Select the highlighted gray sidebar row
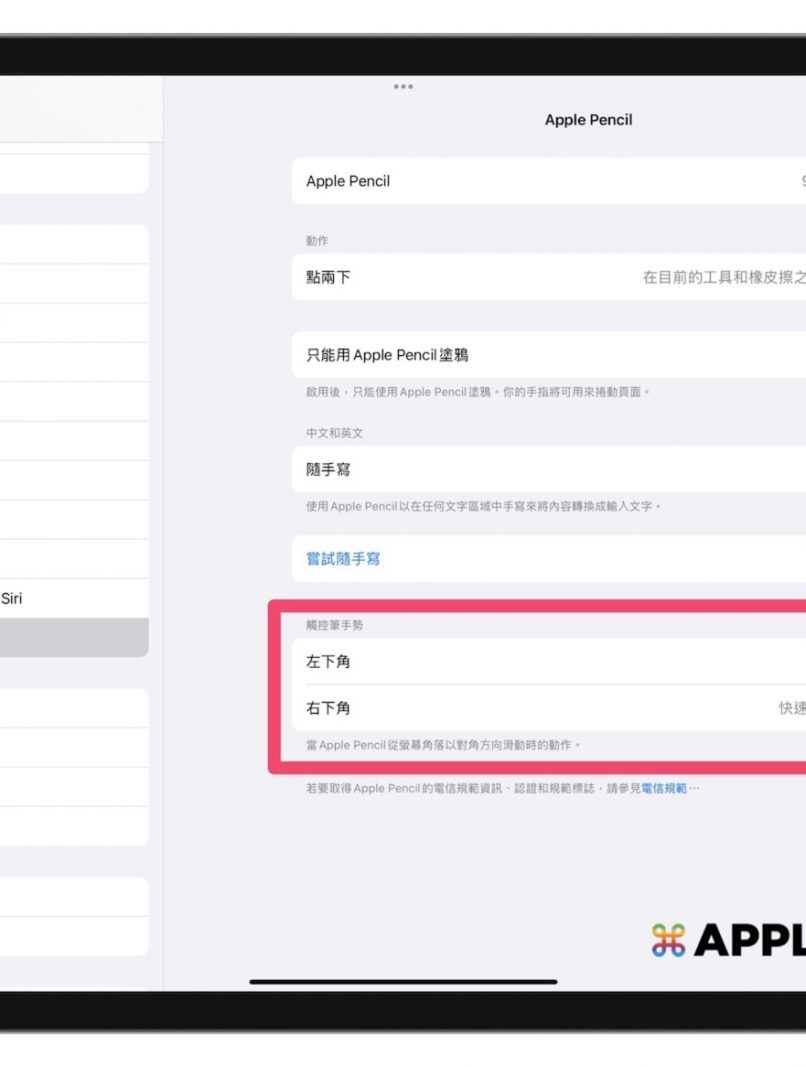Viewport: 806px width, 1067px height. point(74,637)
